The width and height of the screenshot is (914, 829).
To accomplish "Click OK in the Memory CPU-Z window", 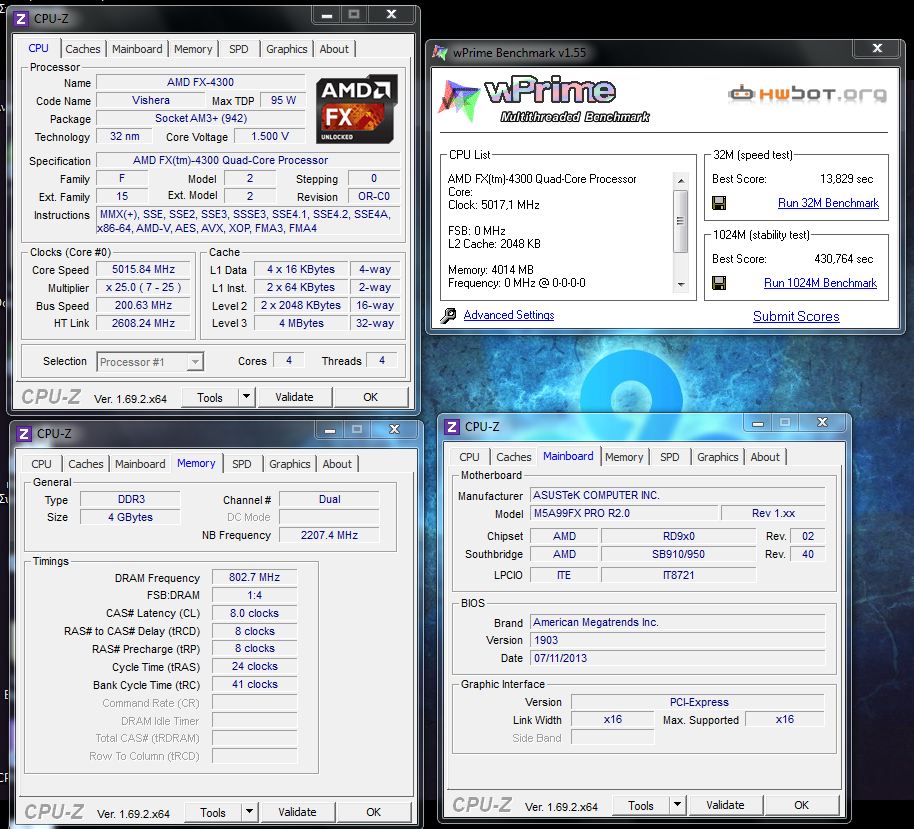I will pyautogui.click(x=374, y=812).
